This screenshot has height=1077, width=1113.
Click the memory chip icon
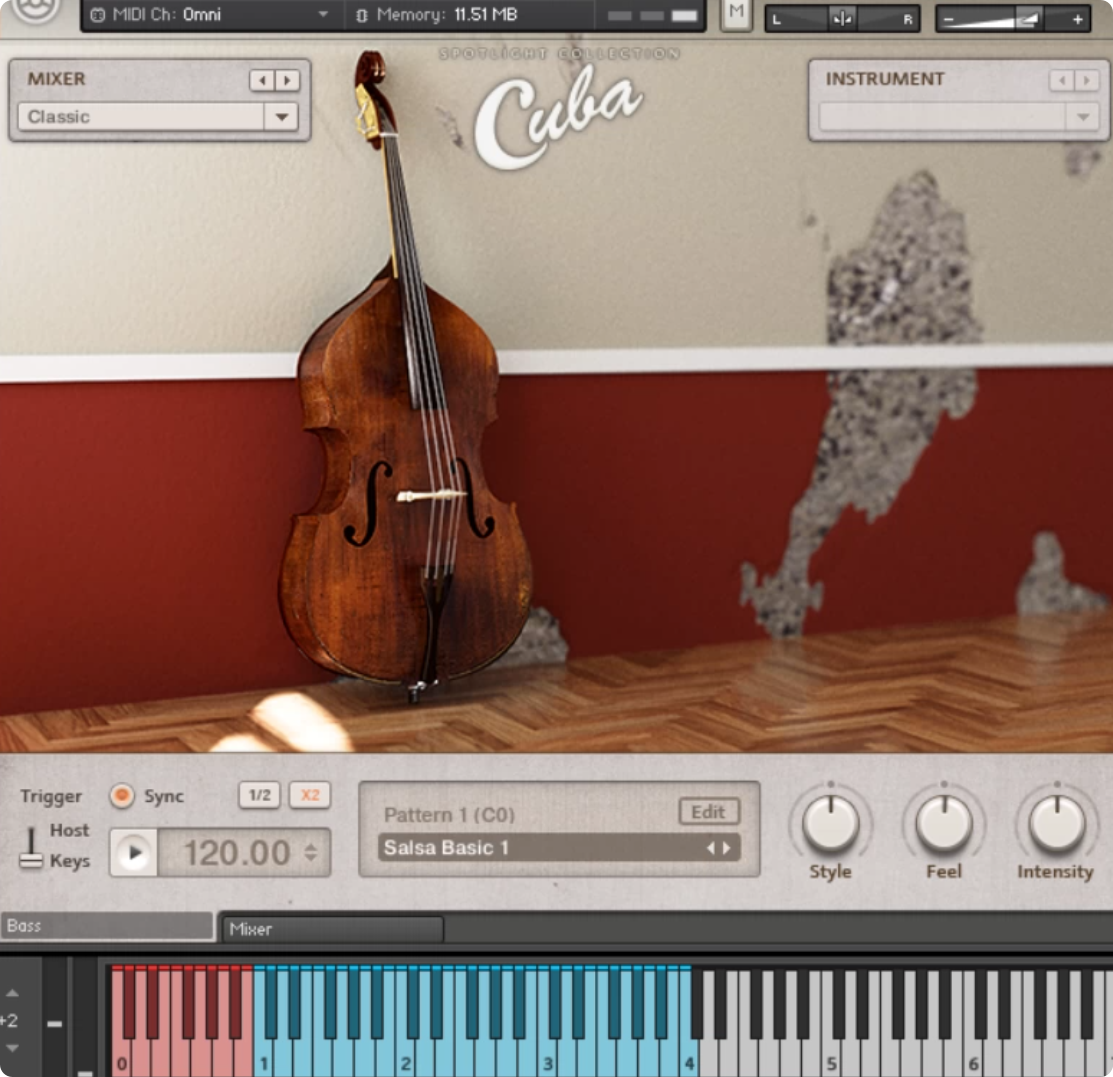coord(361,15)
